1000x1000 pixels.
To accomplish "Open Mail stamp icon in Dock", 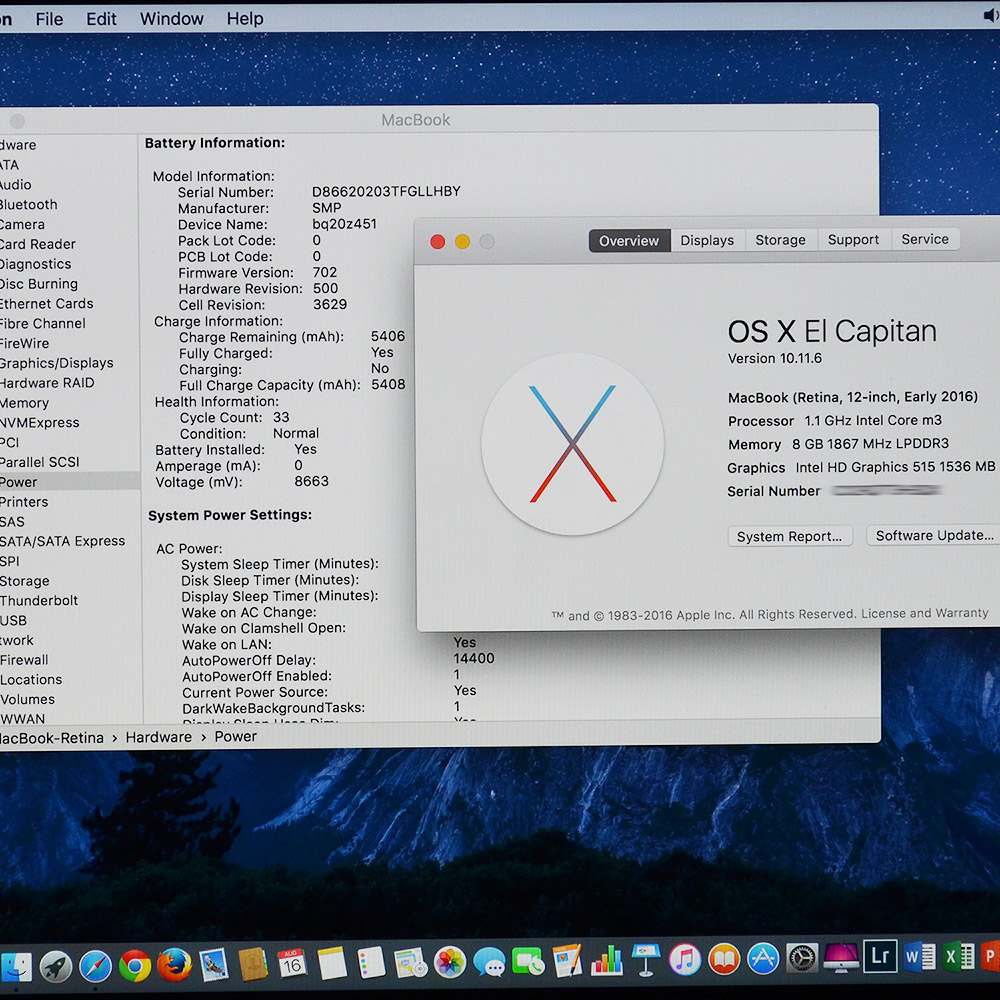I will point(214,965).
